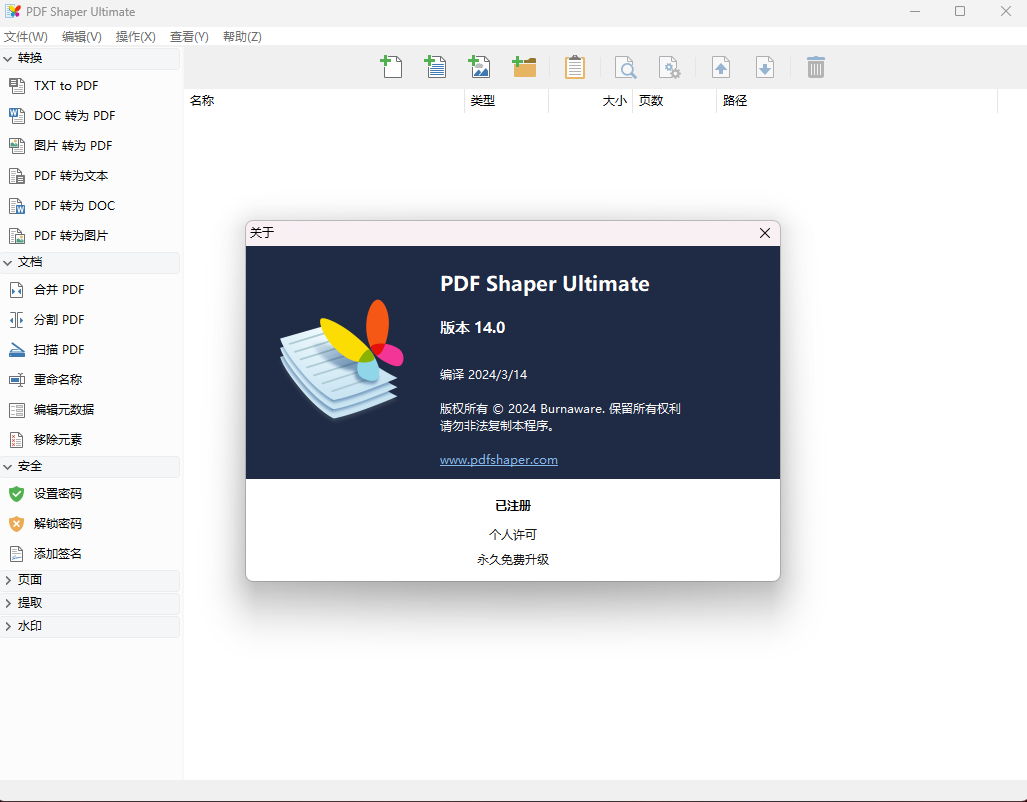The image size is (1027, 802).
Task: Collapse the 安全 section
Action: point(90,467)
